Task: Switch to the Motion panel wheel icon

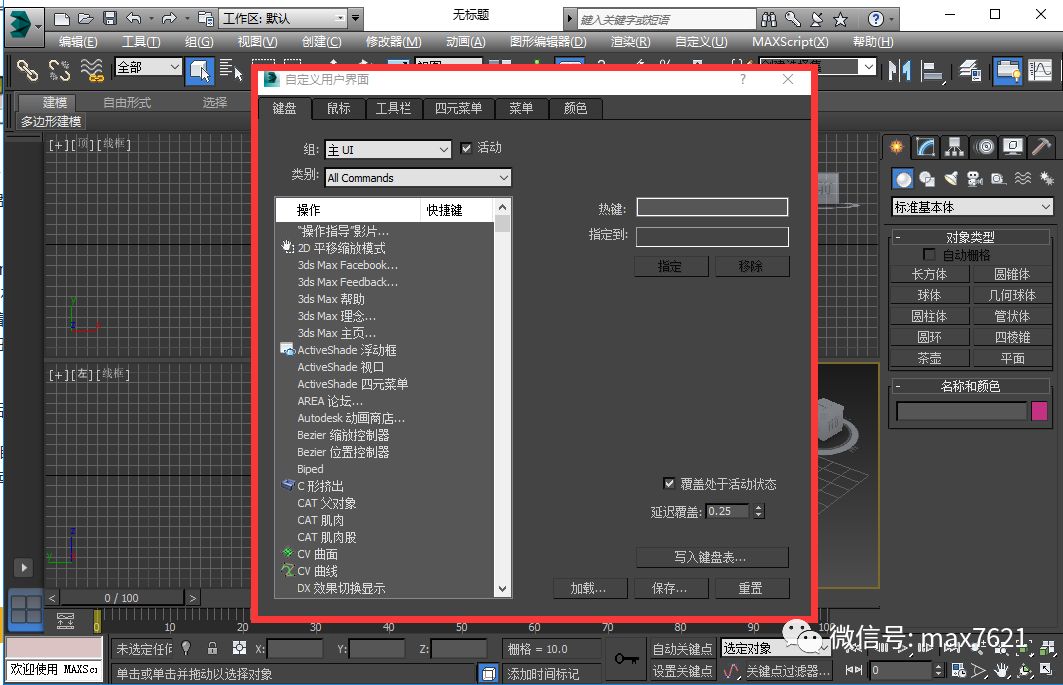Action: pos(985,146)
